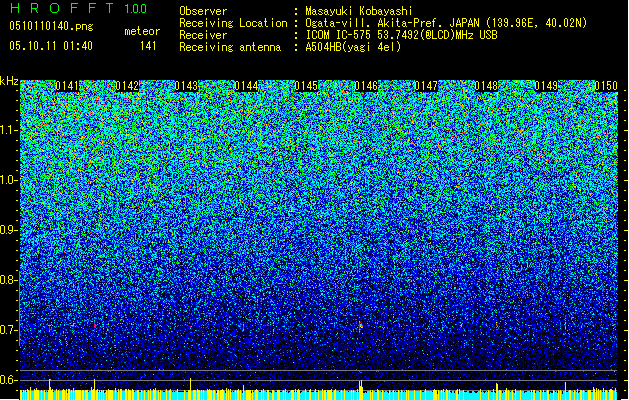Click the Observer label
The width and height of the screenshot is (629, 400).
pyautogui.click(x=203, y=11)
